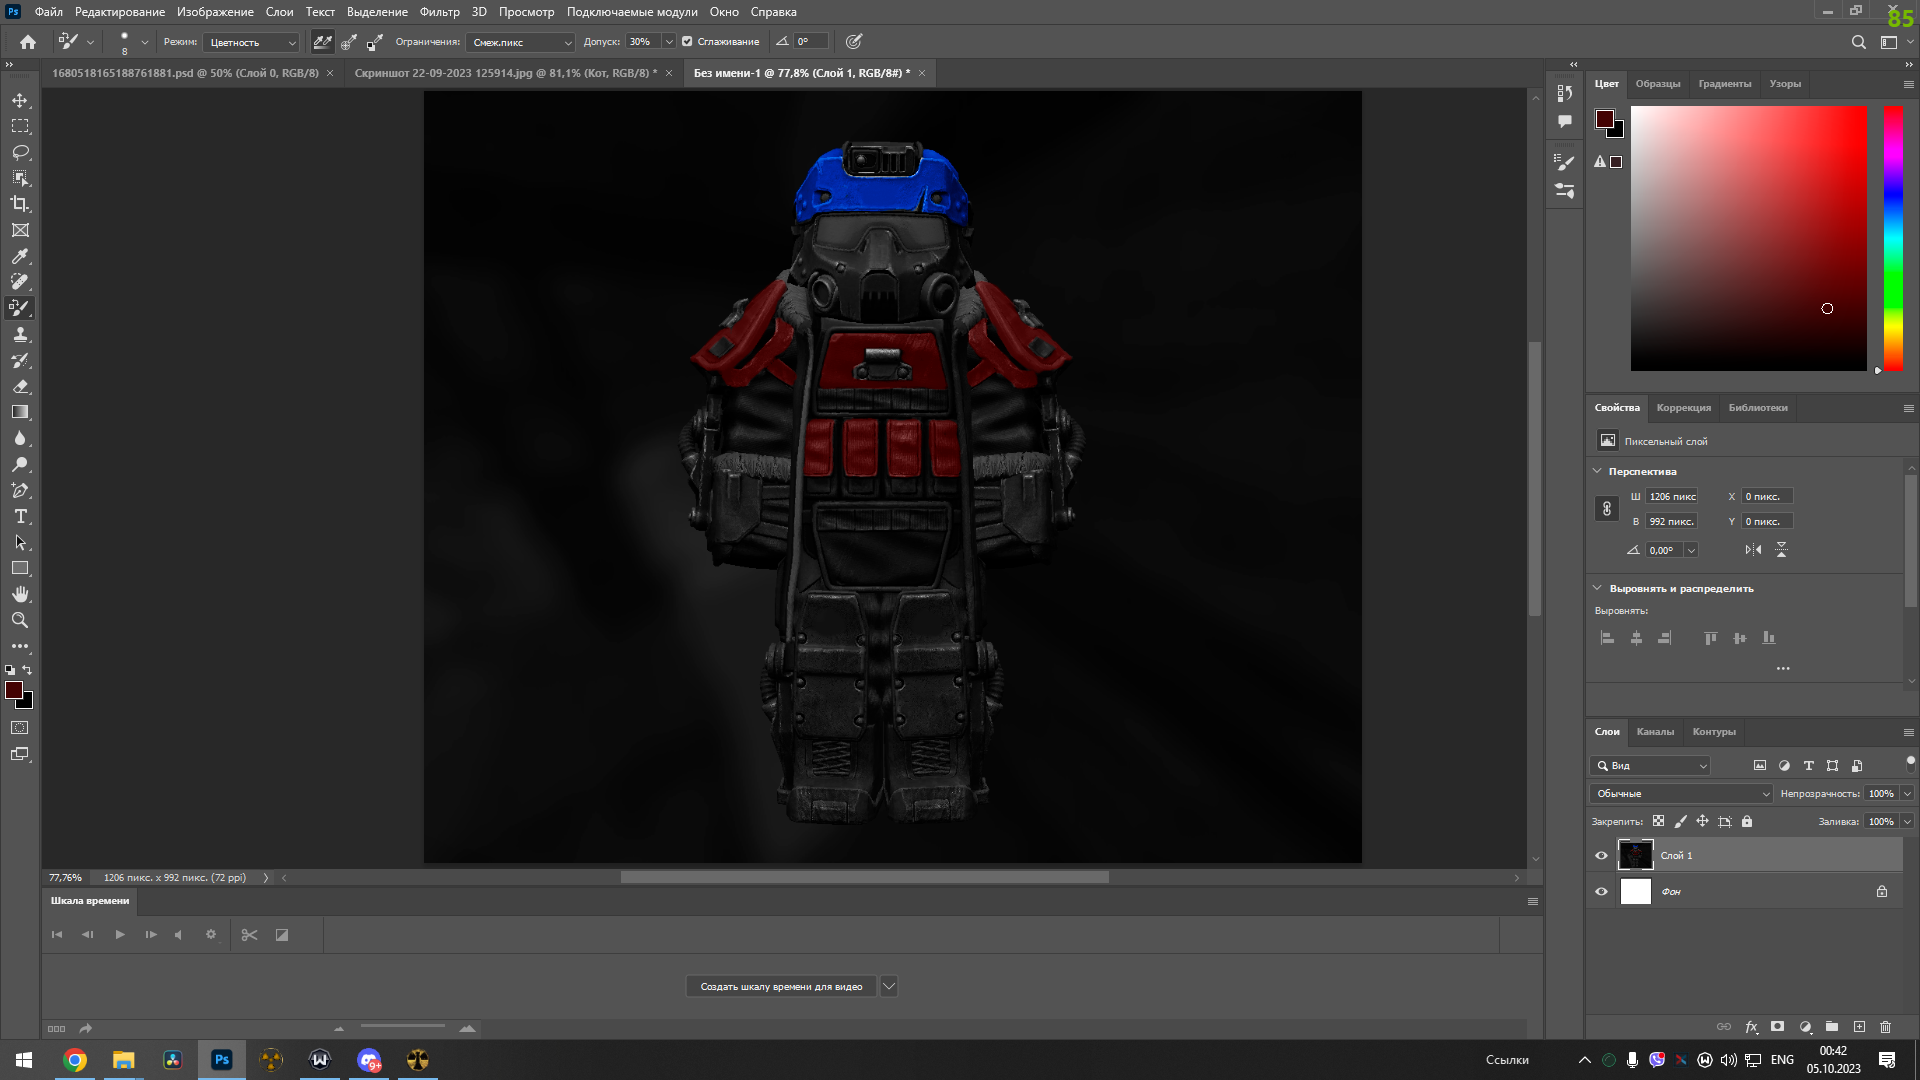Viewport: 1920px width, 1080px height.
Task: Select the Pen tool
Action: 20,490
